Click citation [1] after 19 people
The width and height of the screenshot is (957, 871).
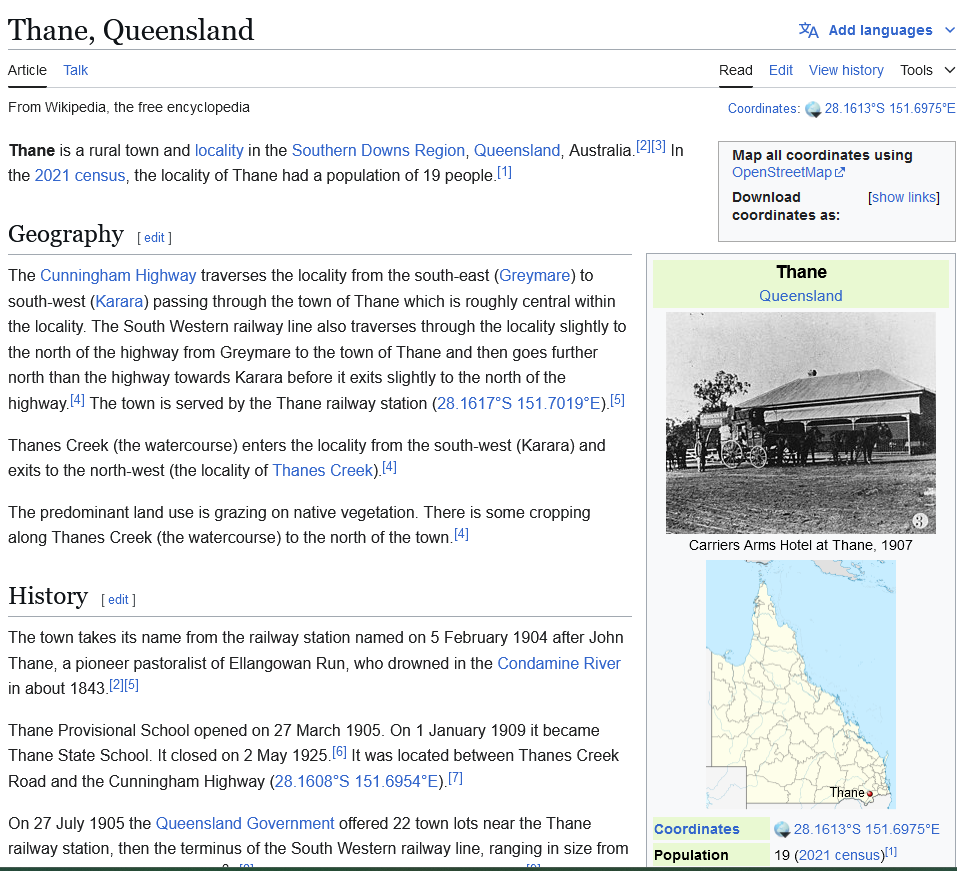504,172
